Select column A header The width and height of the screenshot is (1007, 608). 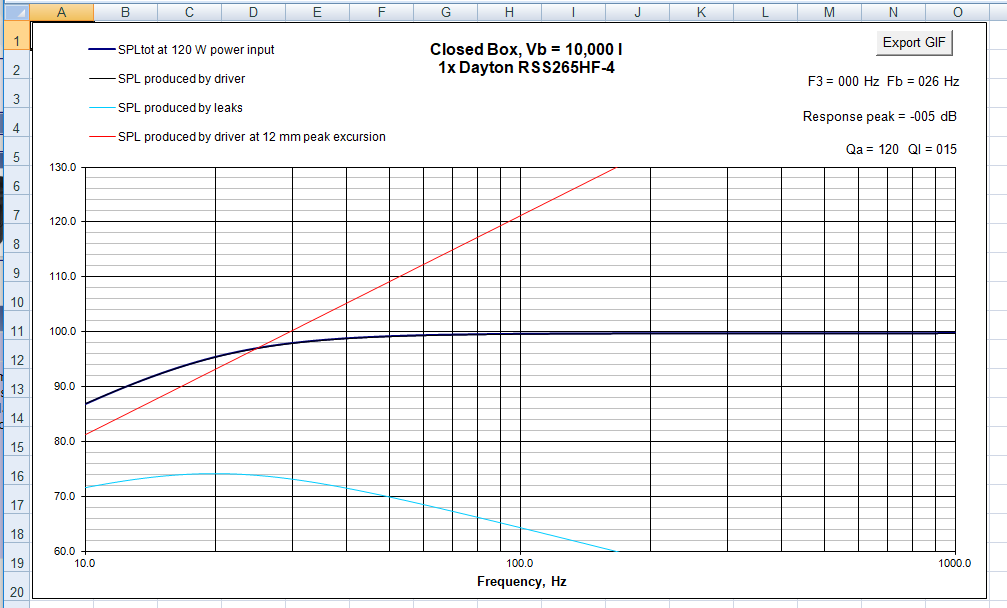point(62,12)
